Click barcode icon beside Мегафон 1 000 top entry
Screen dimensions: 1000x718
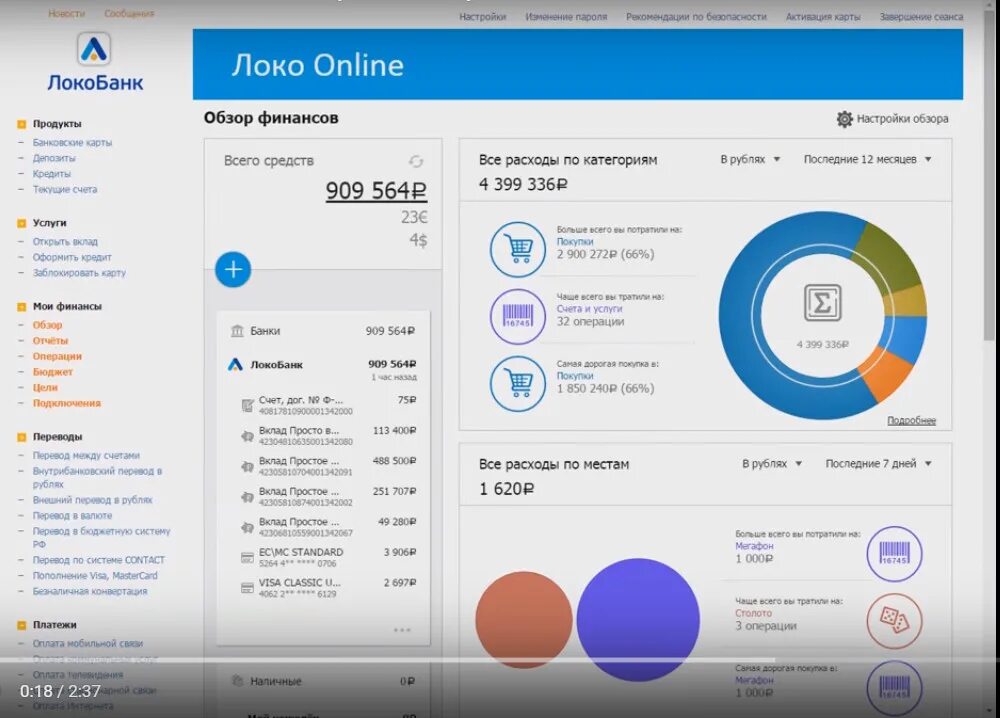[894, 553]
